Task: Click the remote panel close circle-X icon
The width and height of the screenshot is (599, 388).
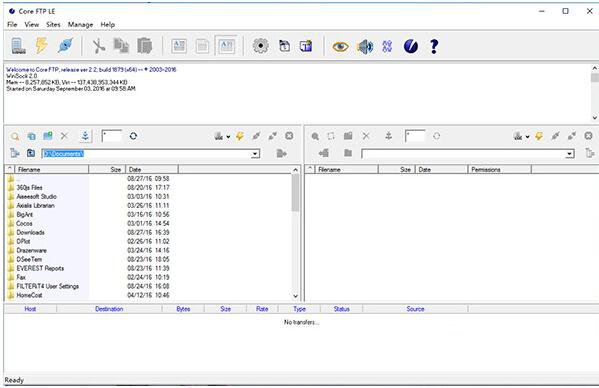Action: pos(588,136)
